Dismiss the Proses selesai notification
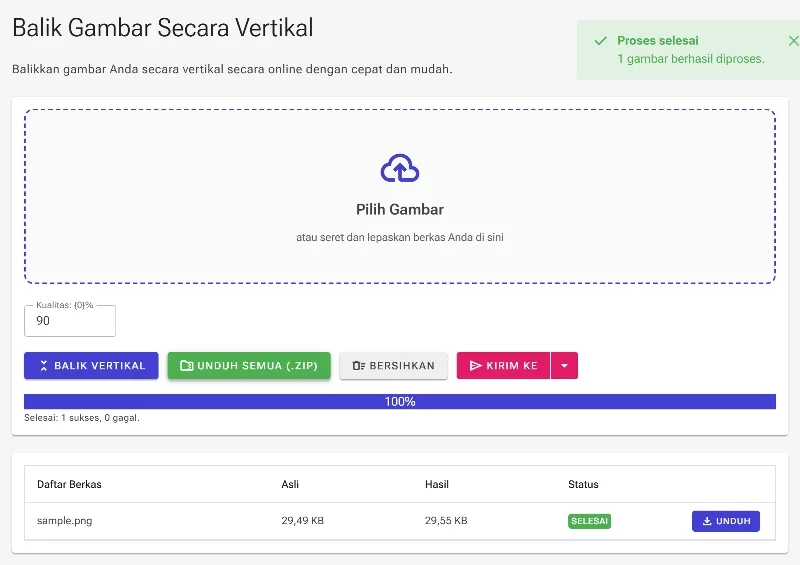 coord(793,41)
